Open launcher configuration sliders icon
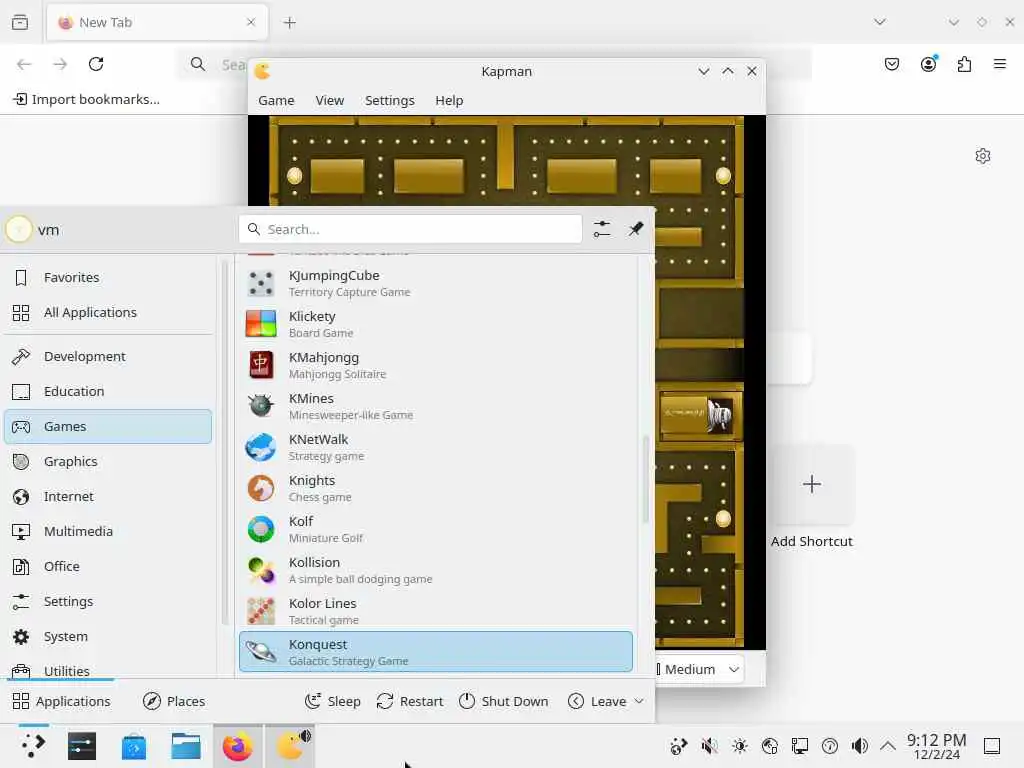This screenshot has height=768, width=1024. tap(602, 229)
